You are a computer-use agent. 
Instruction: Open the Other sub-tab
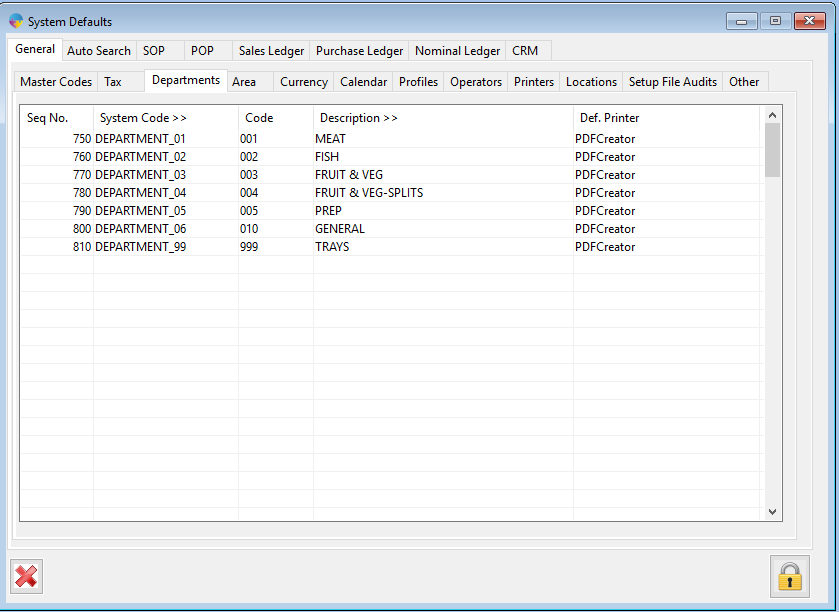(x=744, y=82)
